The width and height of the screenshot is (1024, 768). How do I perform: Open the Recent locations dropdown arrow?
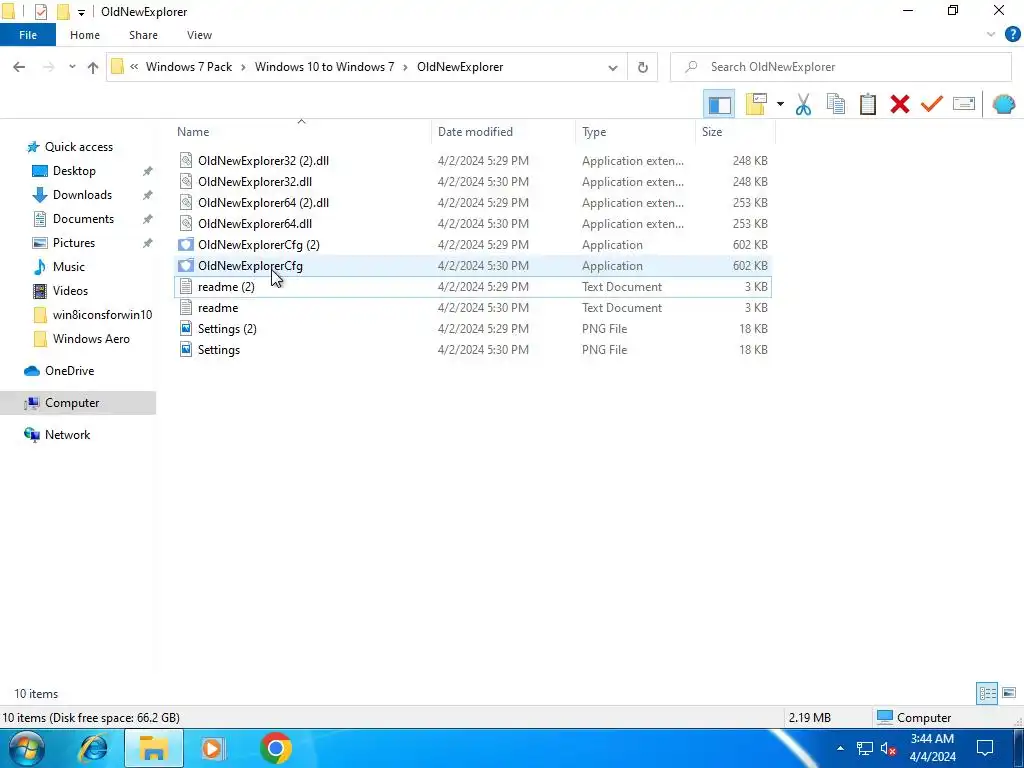(72, 67)
